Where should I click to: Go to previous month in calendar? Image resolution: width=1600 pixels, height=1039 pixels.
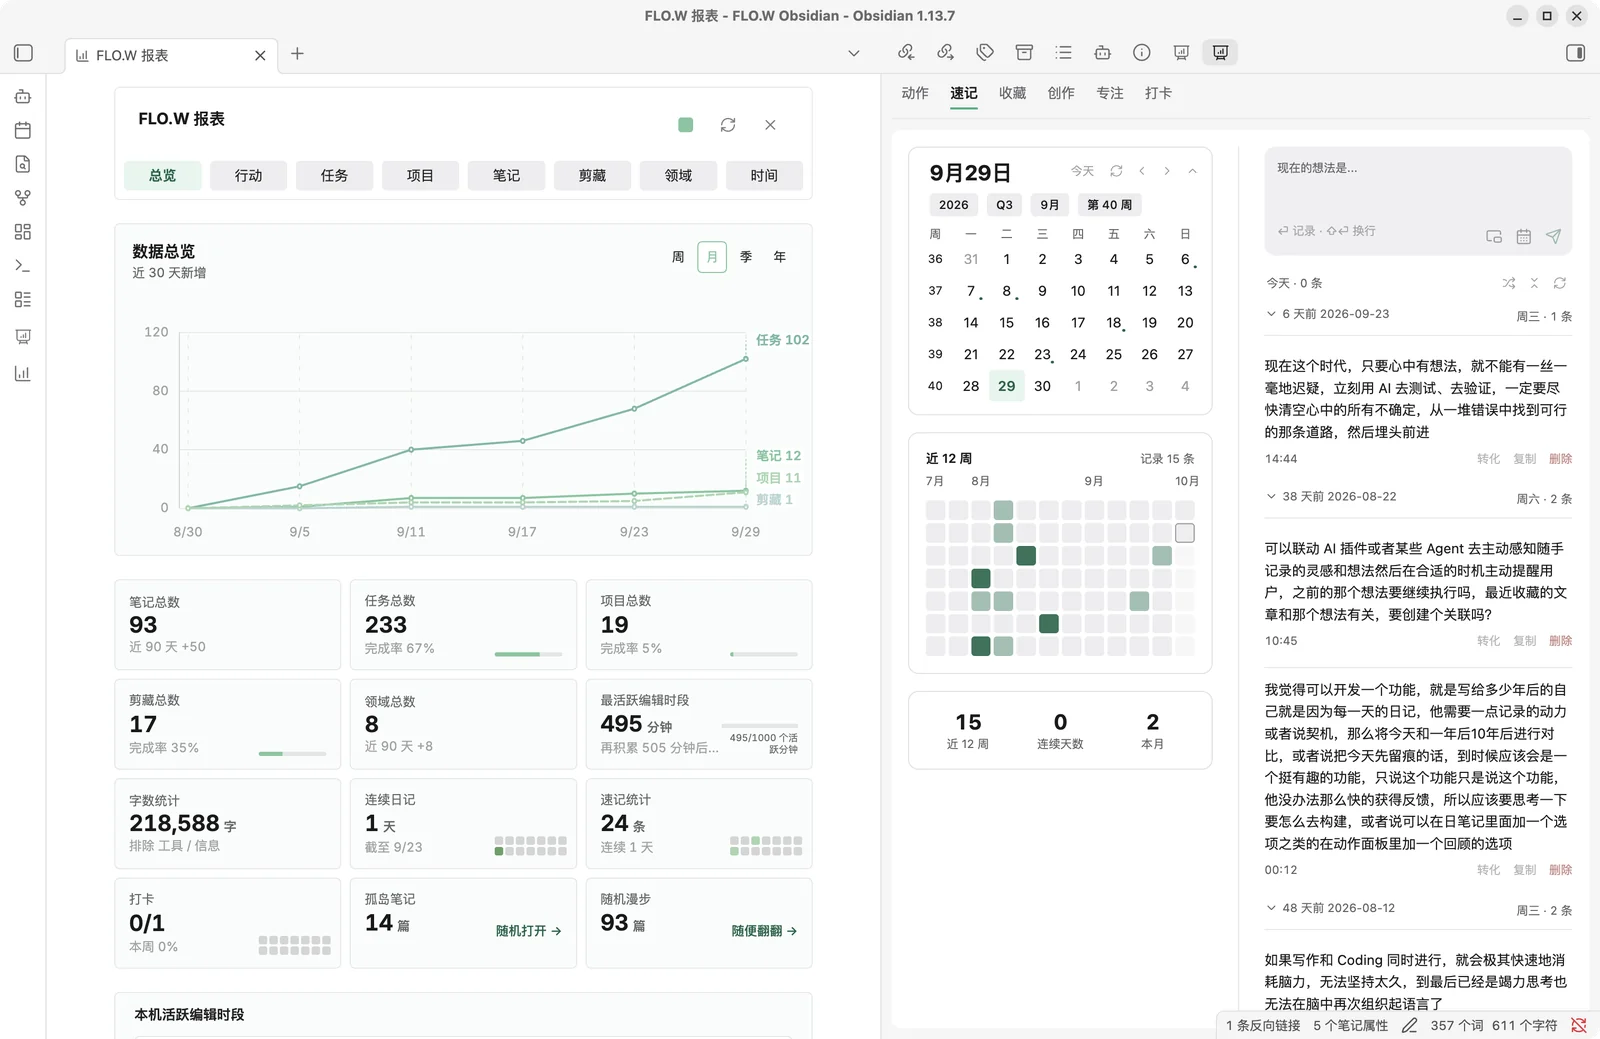(x=1142, y=171)
